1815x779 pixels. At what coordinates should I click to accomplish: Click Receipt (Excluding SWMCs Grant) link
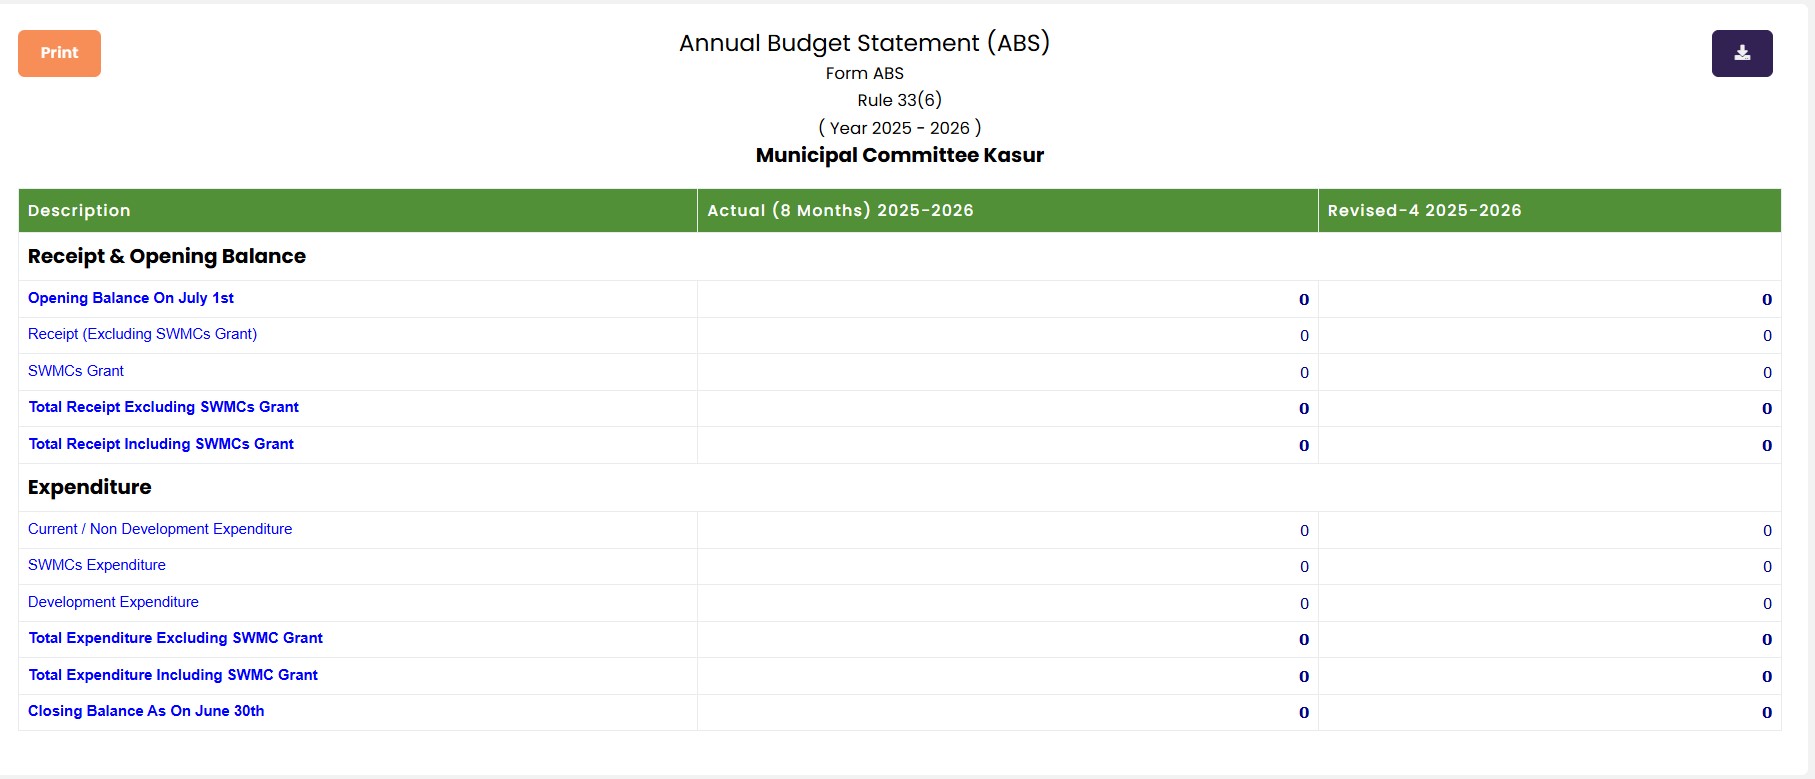tap(142, 334)
